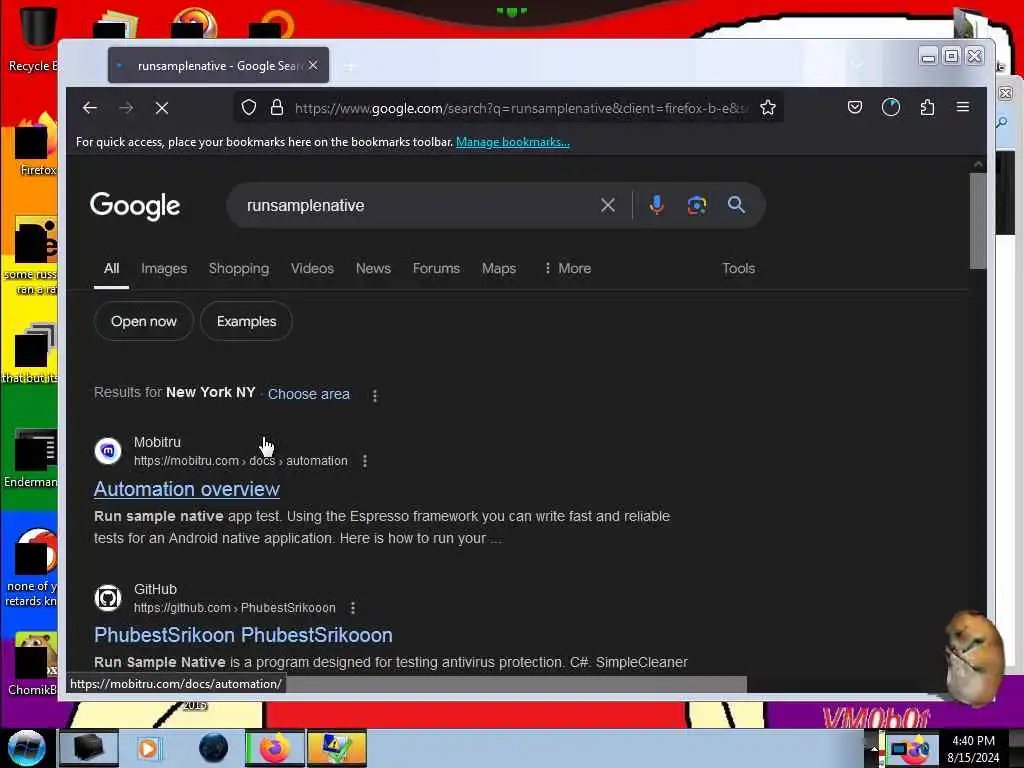Viewport: 1024px width, 768px height.
Task: Open three-dot menu for GitHub result
Action: (353, 608)
